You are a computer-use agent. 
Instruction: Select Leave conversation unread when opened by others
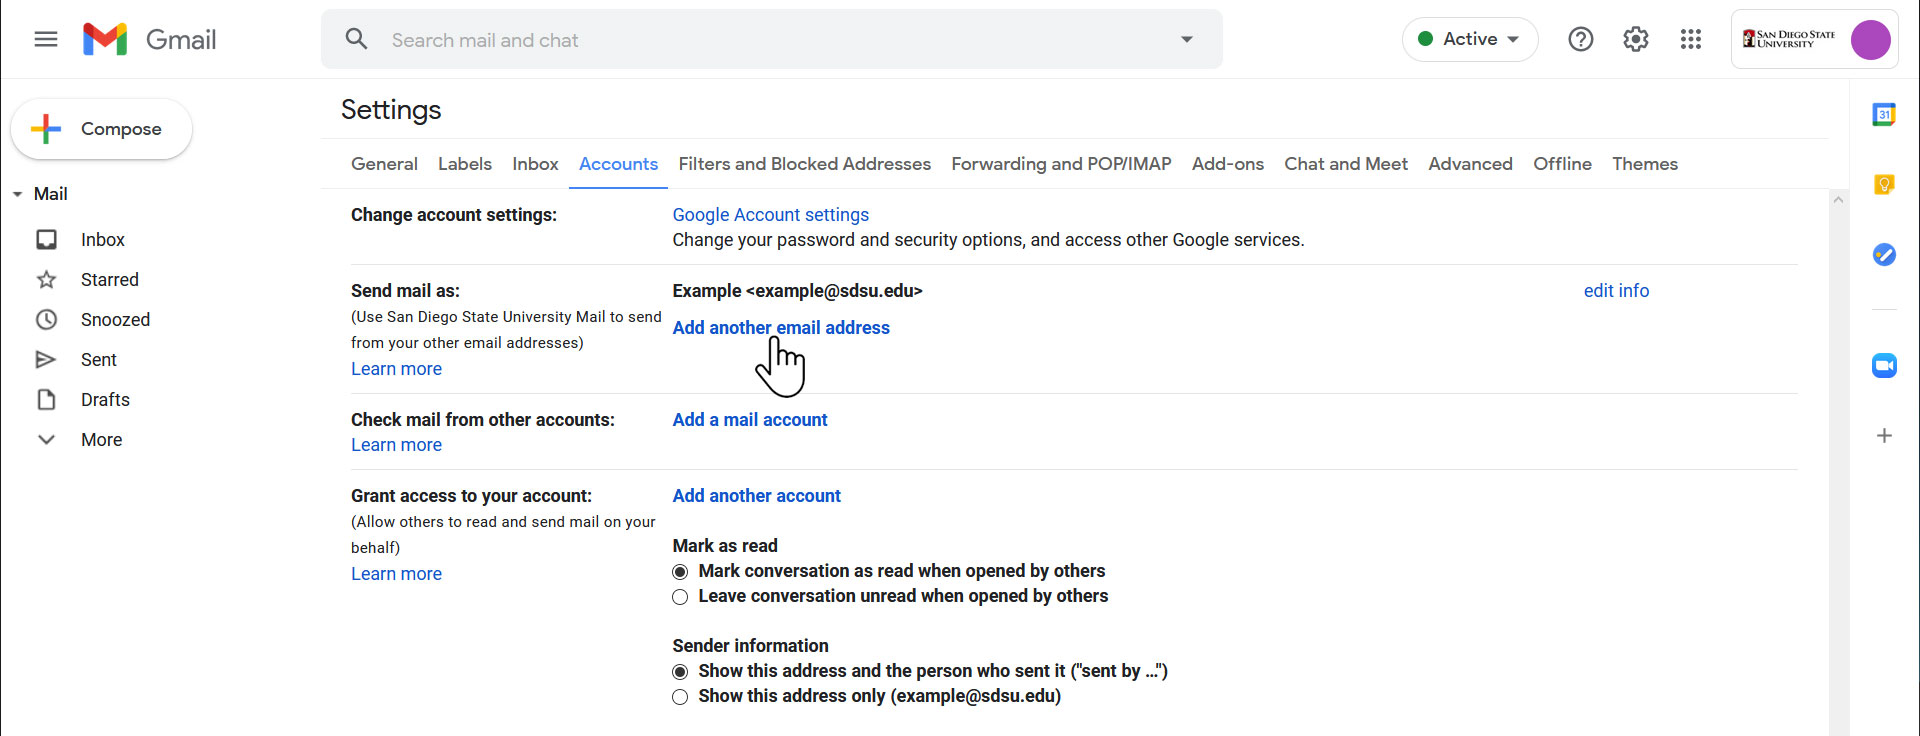click(680, 597)
